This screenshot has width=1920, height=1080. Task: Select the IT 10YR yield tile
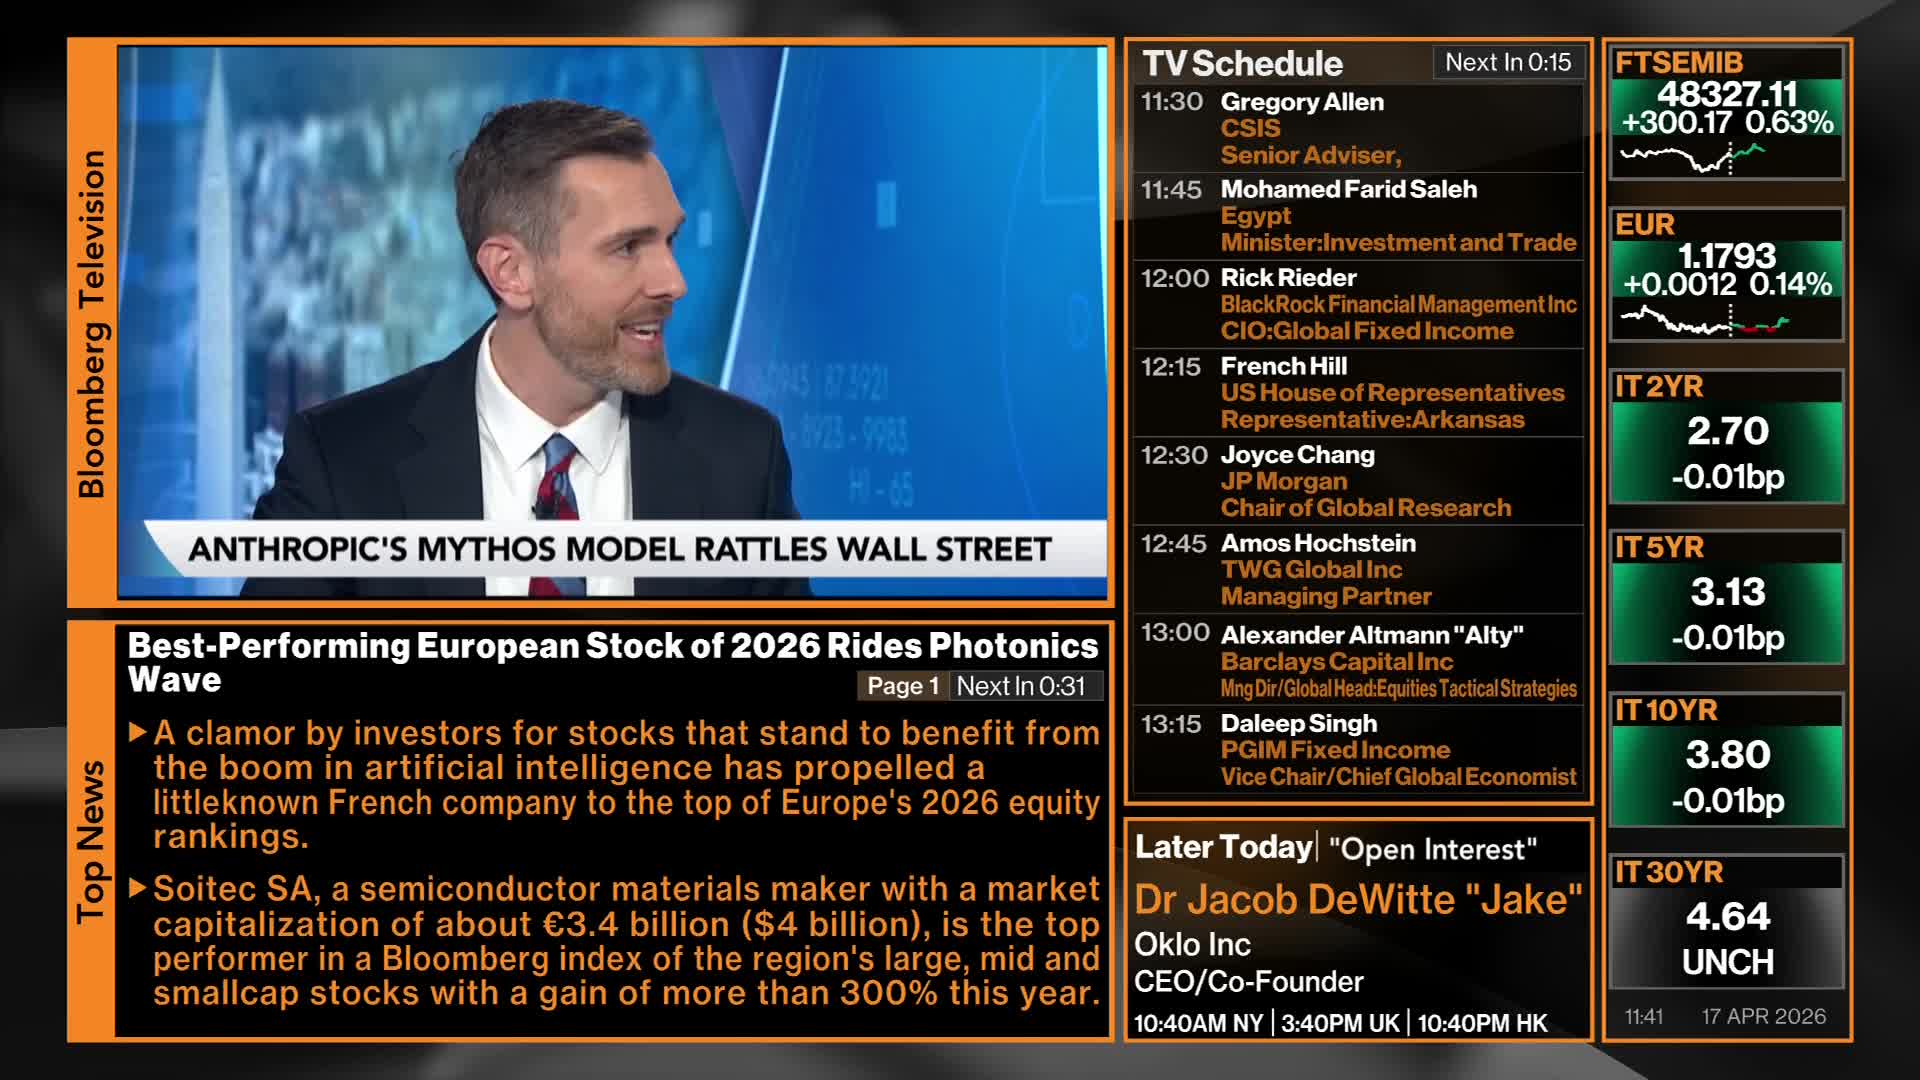pos(1727,760)
